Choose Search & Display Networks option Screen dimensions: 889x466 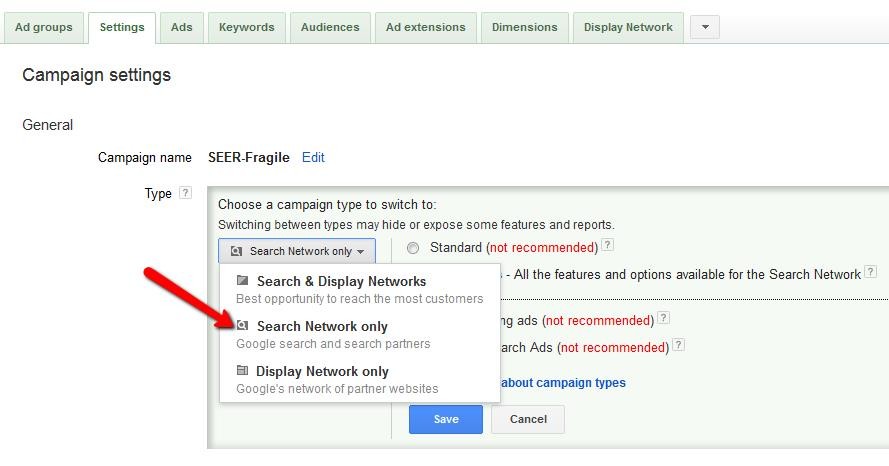tap(341, 282)
